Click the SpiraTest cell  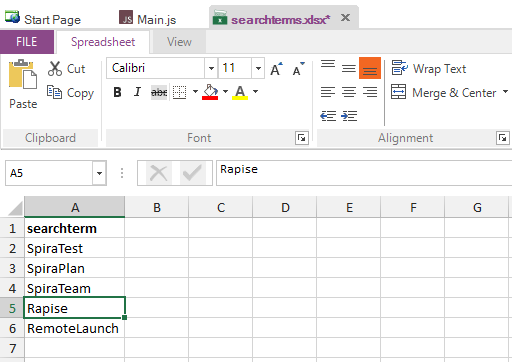(x=75, y=248)
